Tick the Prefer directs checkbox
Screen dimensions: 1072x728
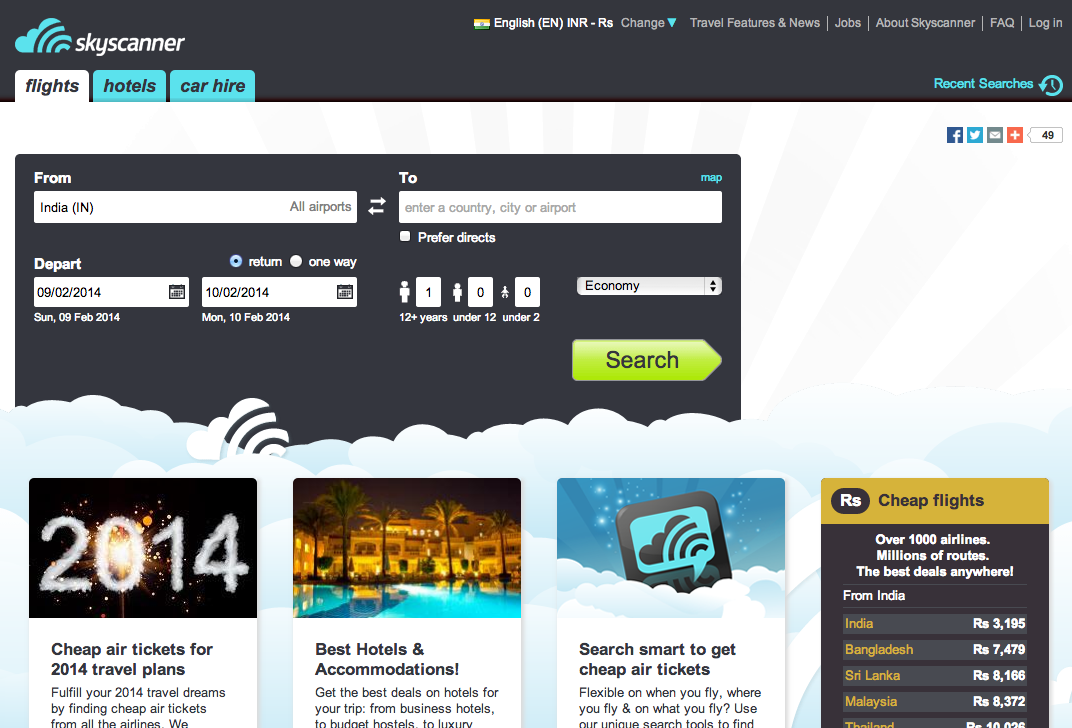click(x=405, y=236)
